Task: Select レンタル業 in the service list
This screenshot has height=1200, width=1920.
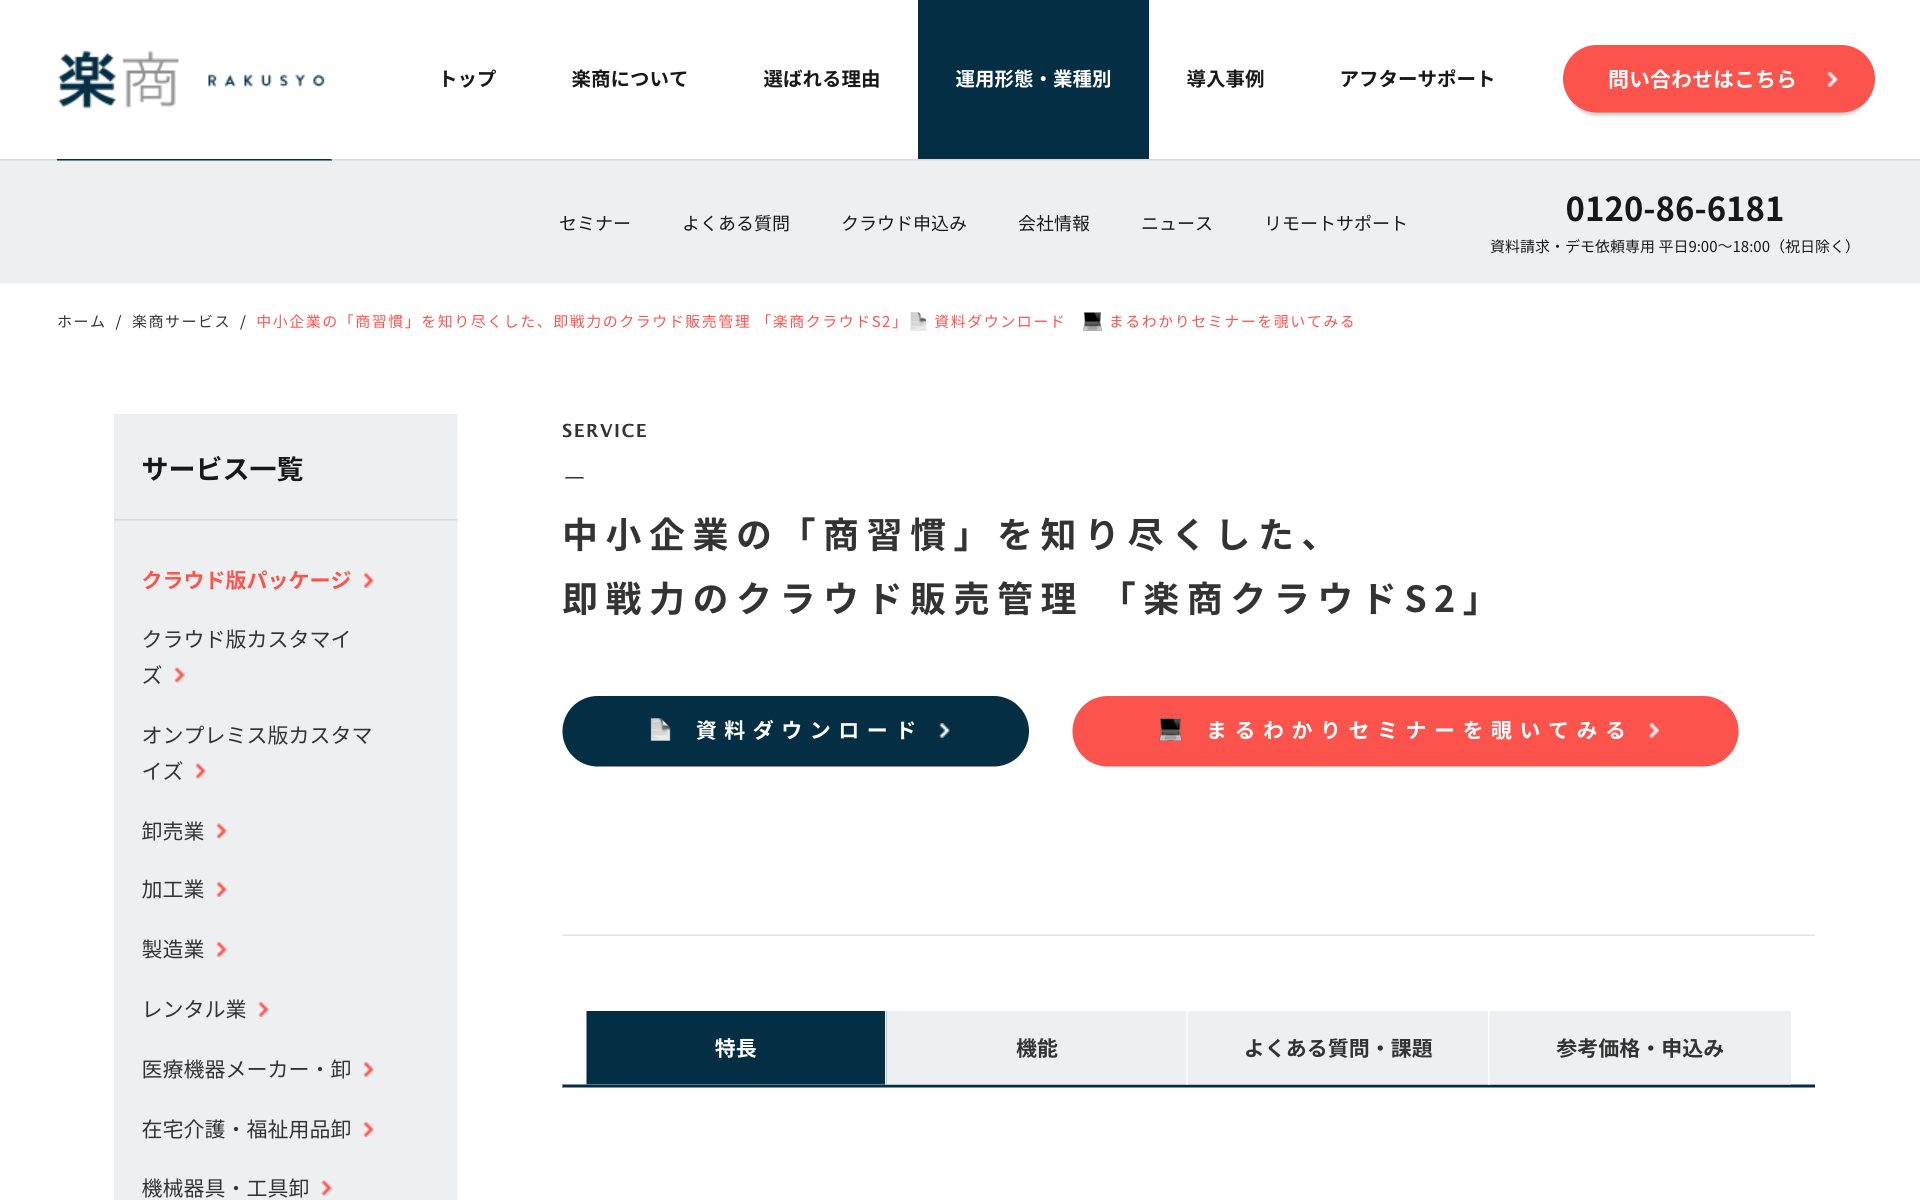Action: pyautogui.click(x=194, y=1009)
